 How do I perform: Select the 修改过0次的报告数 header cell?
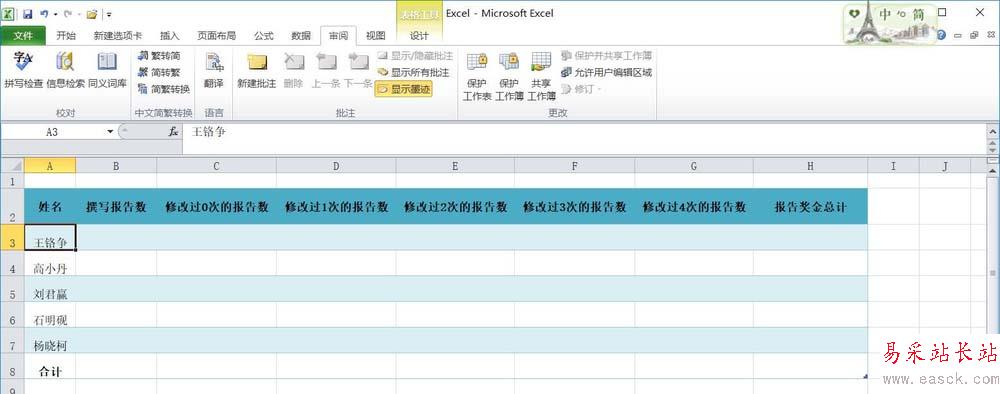click(x=217, y=207)
